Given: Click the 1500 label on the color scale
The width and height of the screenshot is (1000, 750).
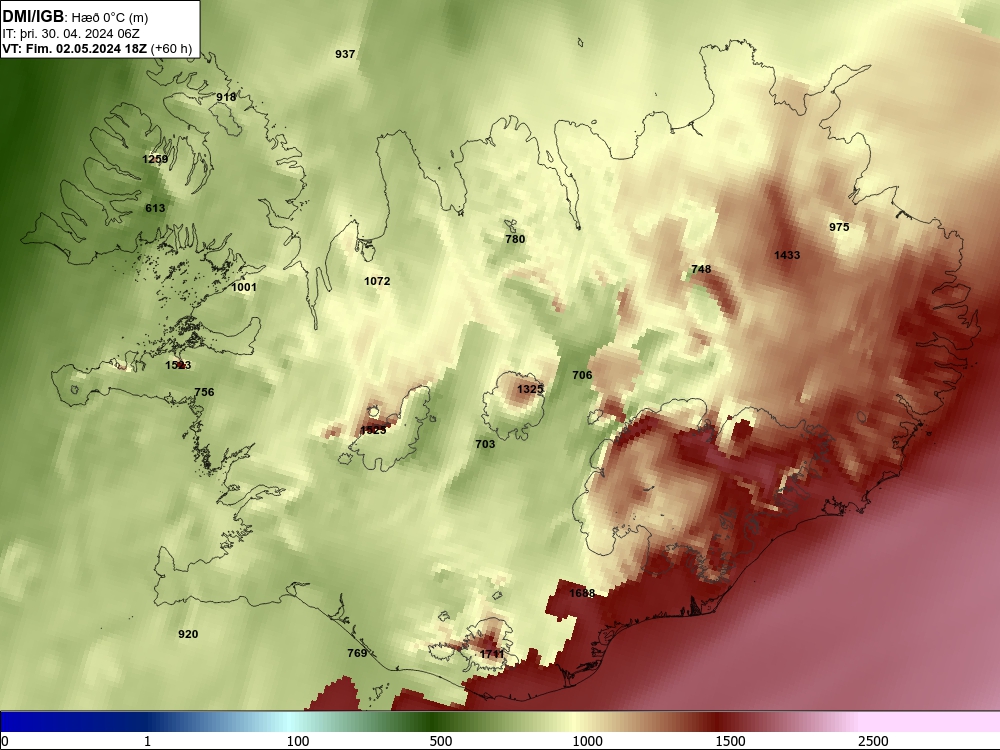Looking at the screenshot, I should click(x=730, y=740).
